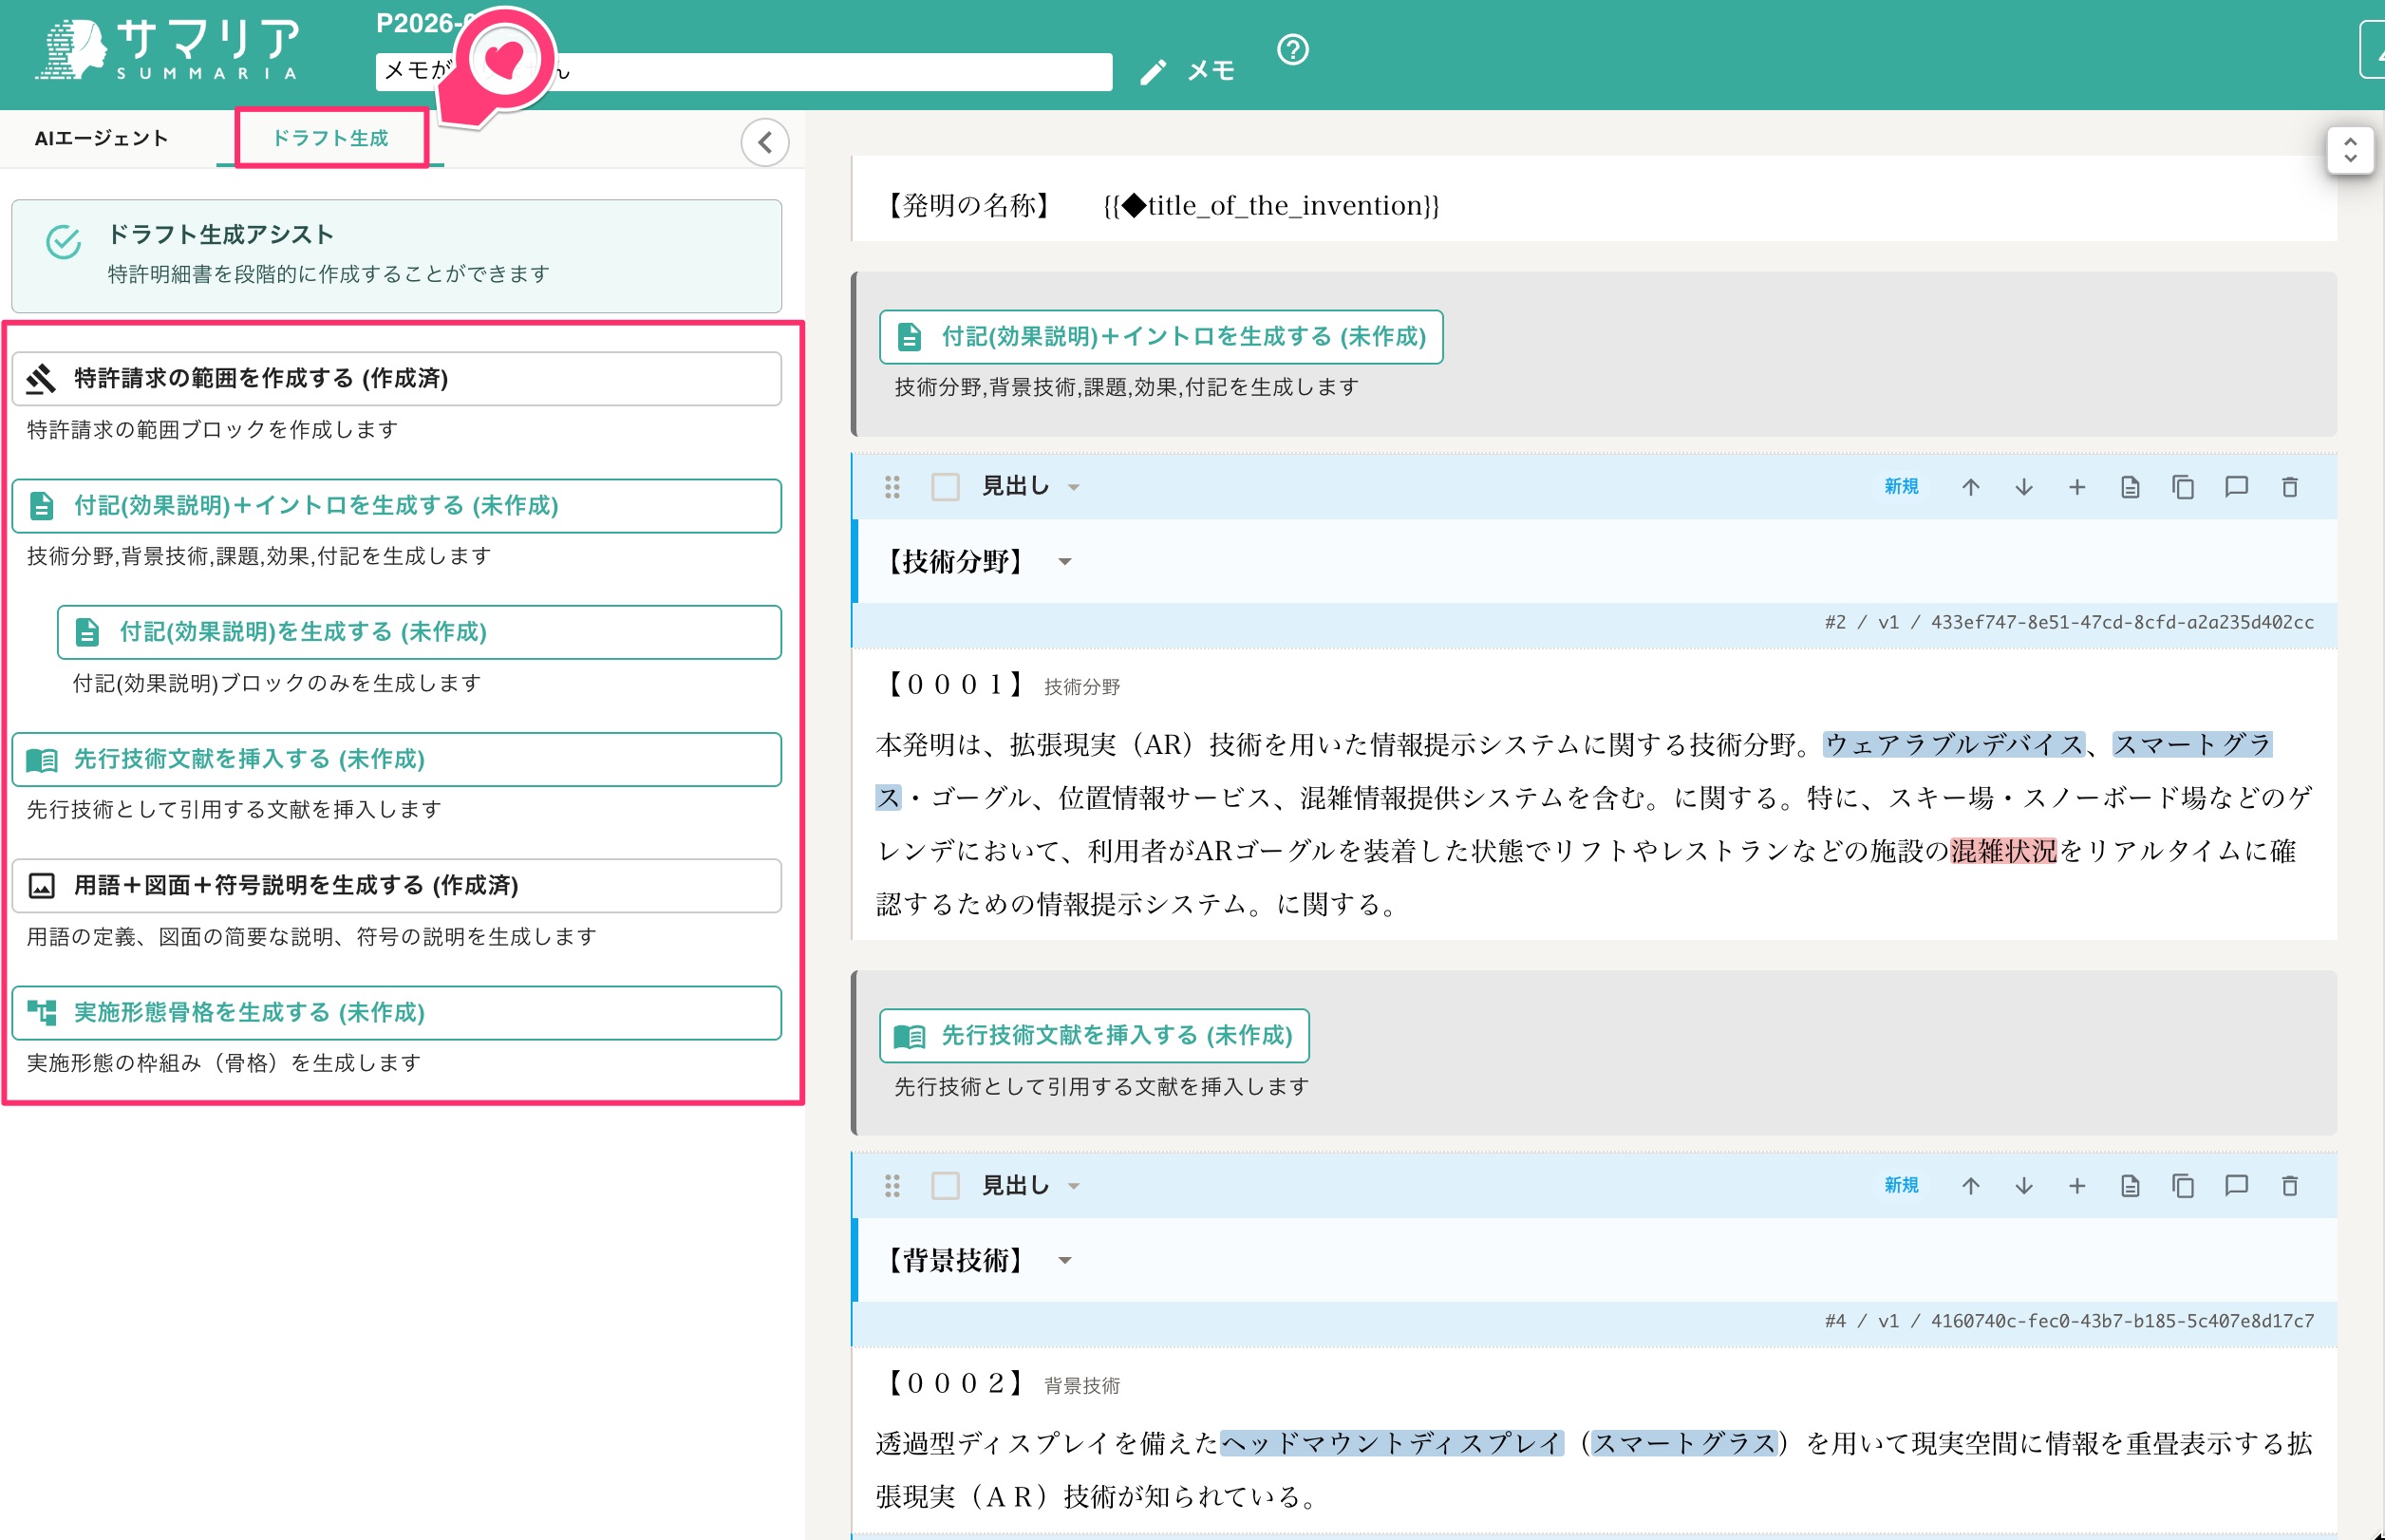The height and width of the screenshot is (1540, 2385).
Task: Click sidebar 付記(効果説明)+イントロを生成する button
Action: pos(396,505)
